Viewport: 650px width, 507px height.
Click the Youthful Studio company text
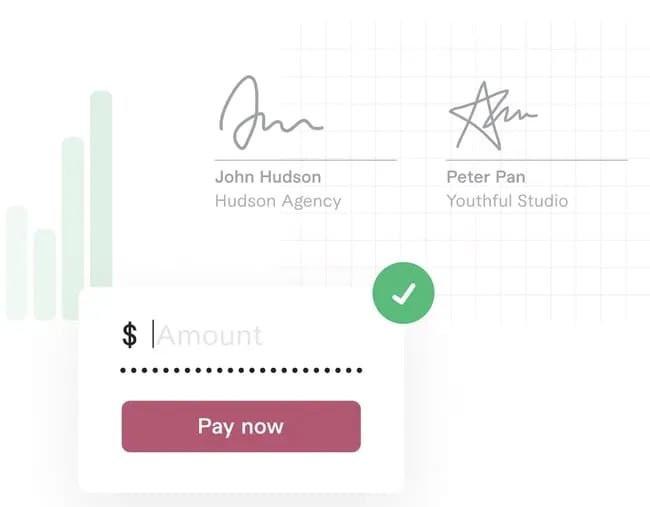(x=507, y=201)
